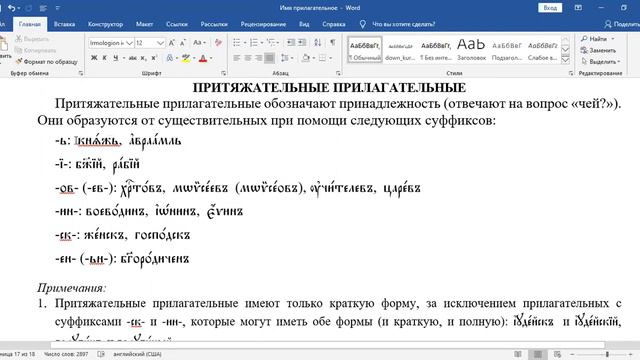Open the Ссылки ribbon tab
Viewport: 640px width, 360px height.
click(x=177, y=24)
